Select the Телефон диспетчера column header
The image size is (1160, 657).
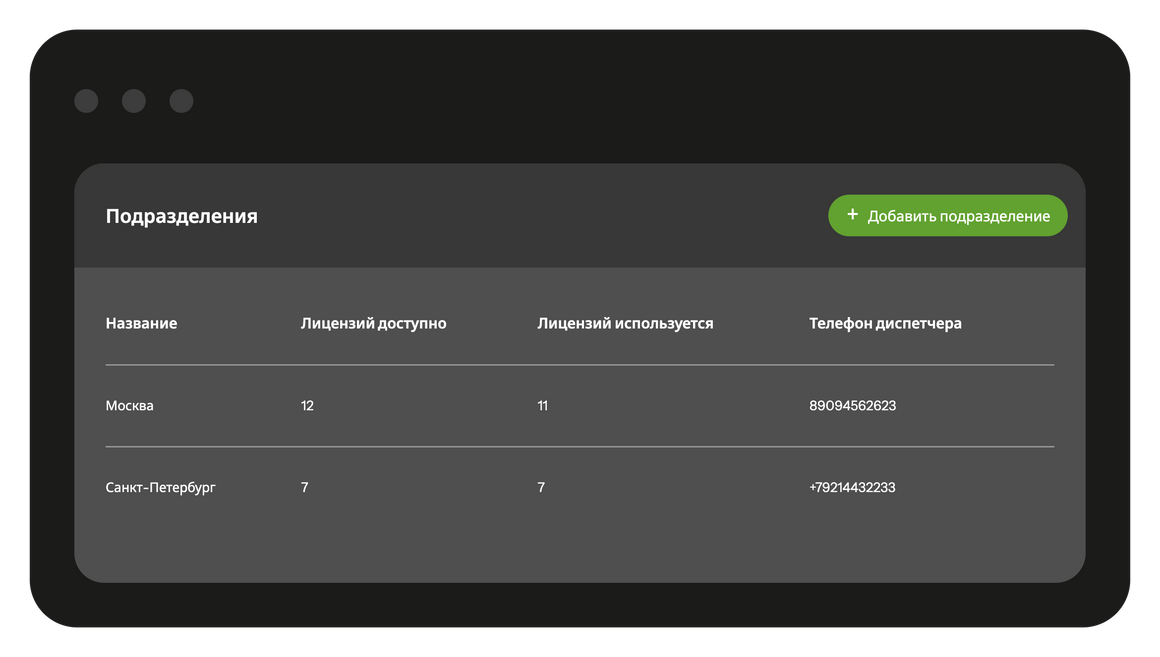pyautogui.click(x=885, y=323)
